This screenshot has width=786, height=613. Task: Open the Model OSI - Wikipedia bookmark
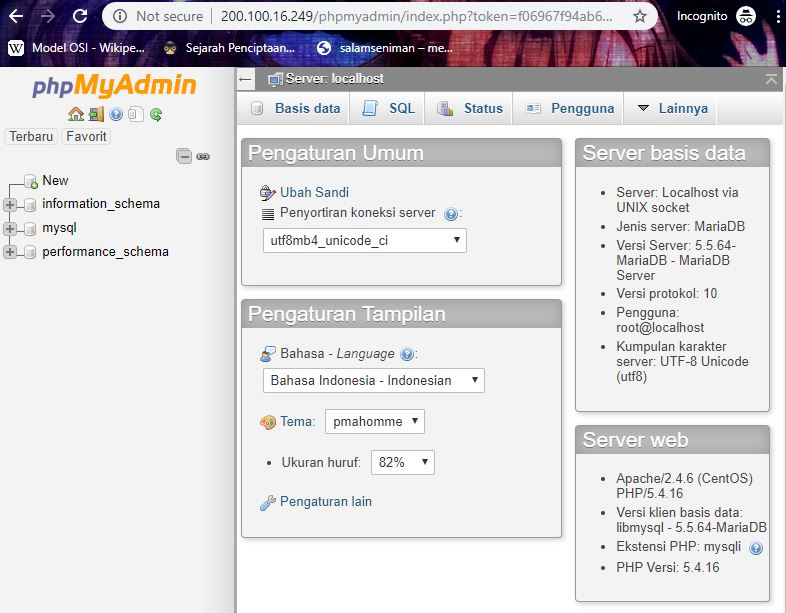click(77, 48)
